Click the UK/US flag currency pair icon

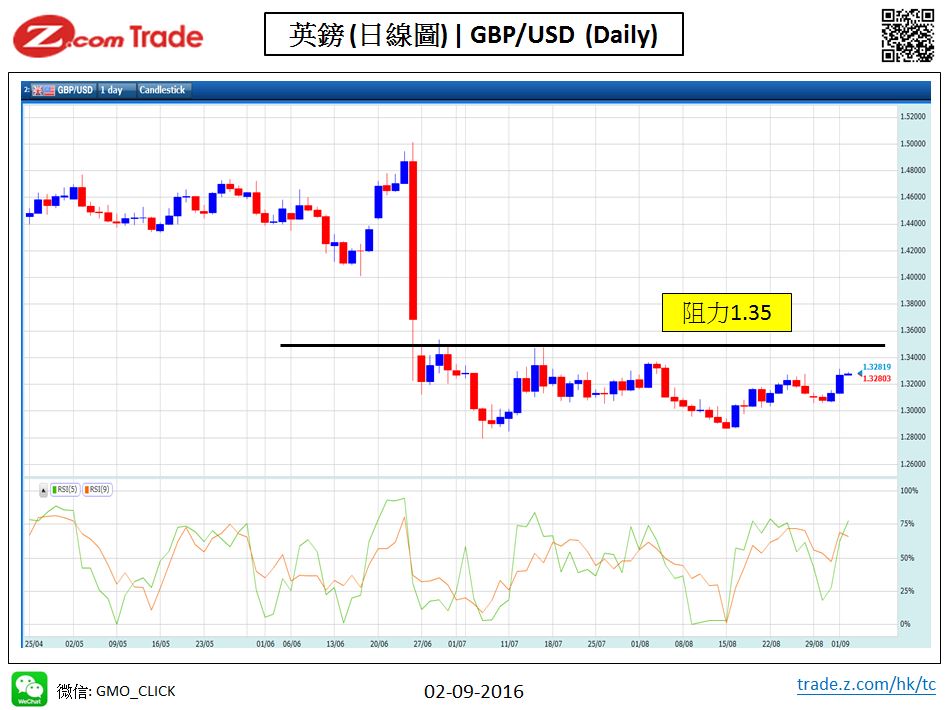click(x=43, y=90)
